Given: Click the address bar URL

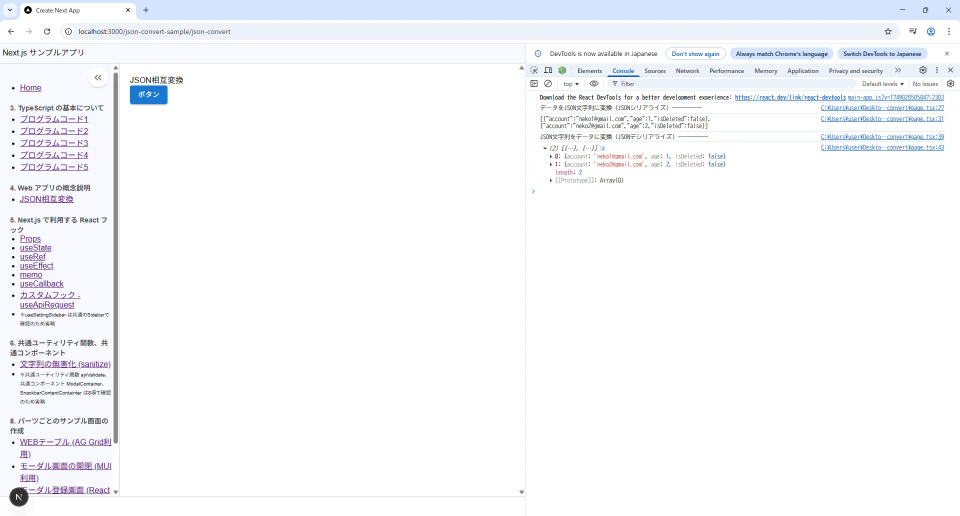Looking at the screenshot, I should (154, 31).
